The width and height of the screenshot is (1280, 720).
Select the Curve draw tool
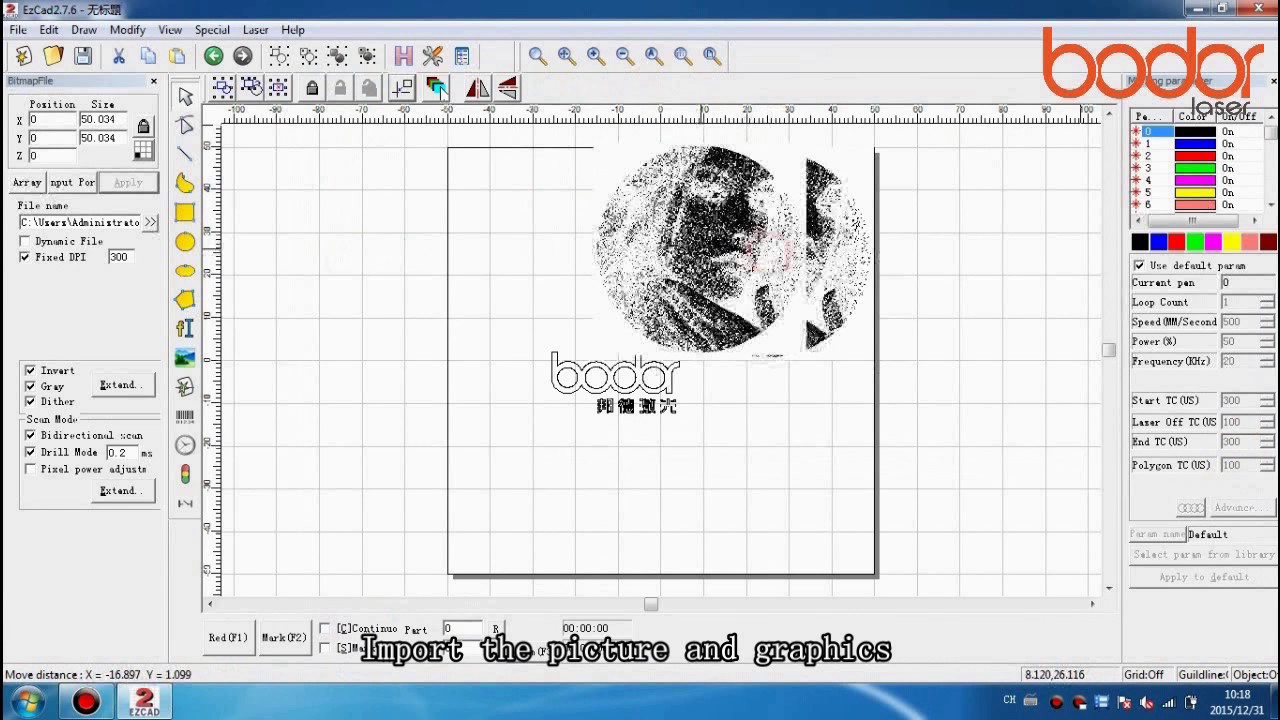click(185, 183)
